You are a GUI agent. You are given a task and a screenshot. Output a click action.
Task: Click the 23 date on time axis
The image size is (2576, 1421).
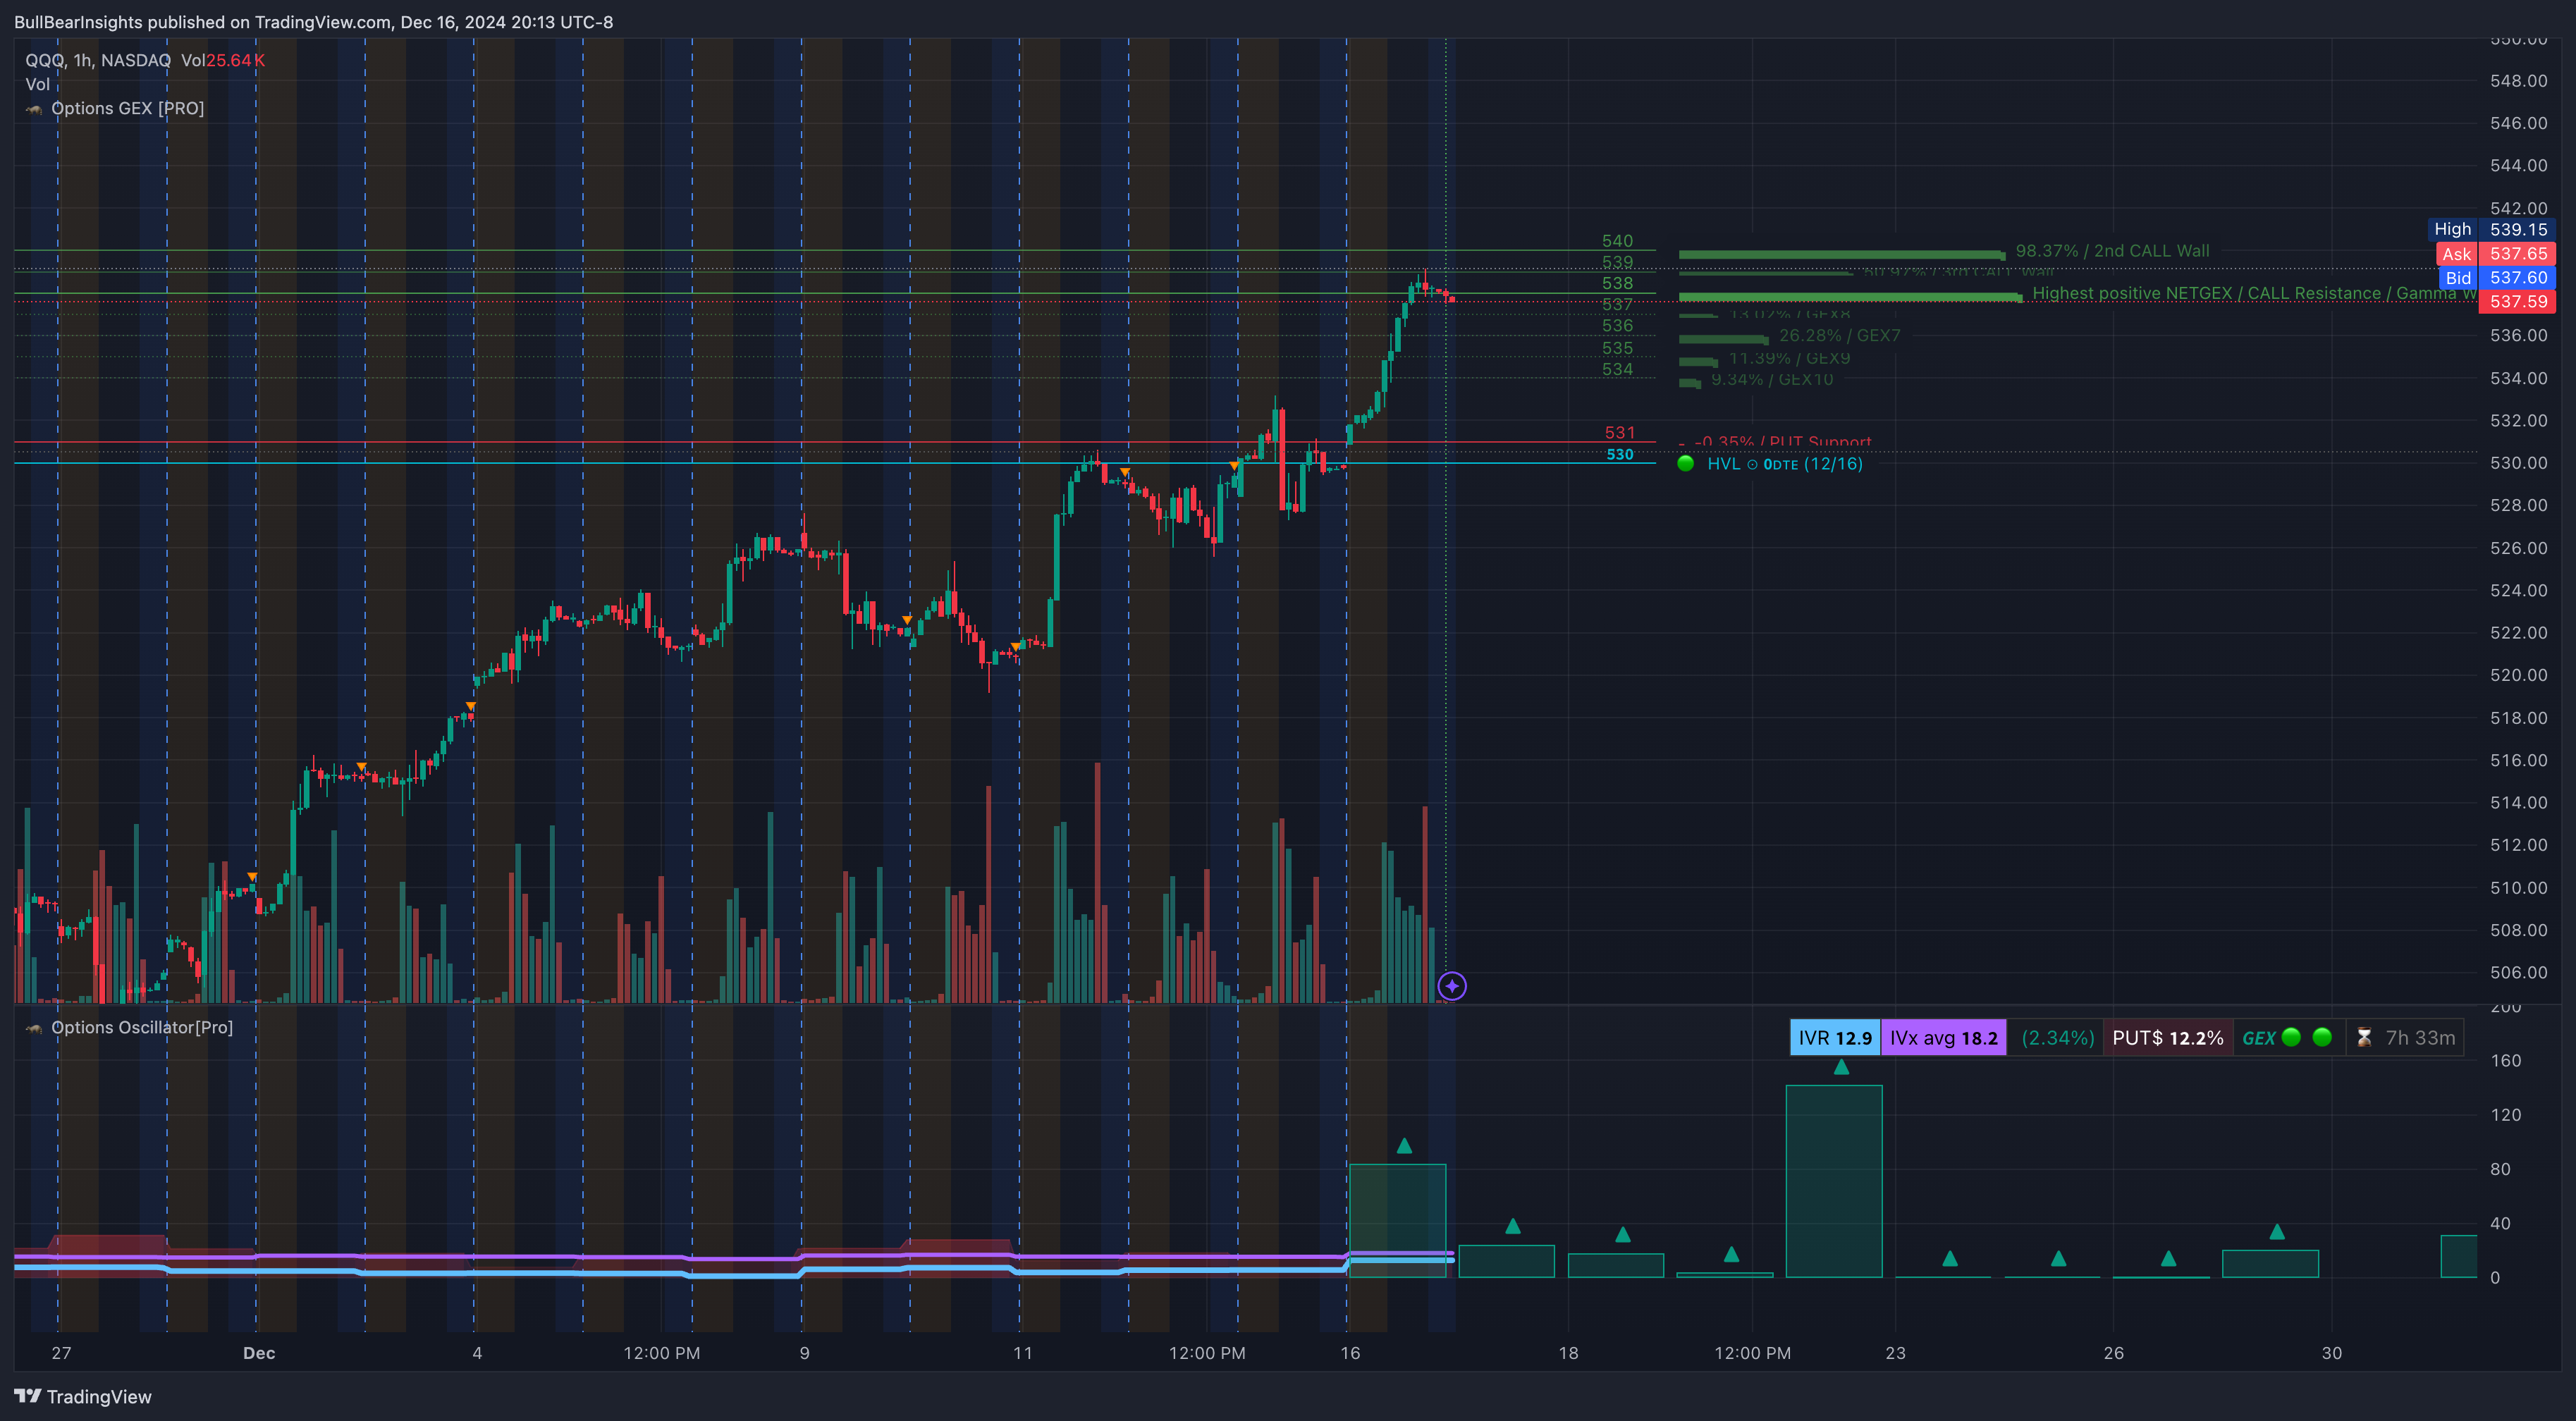point(1895,1353)
